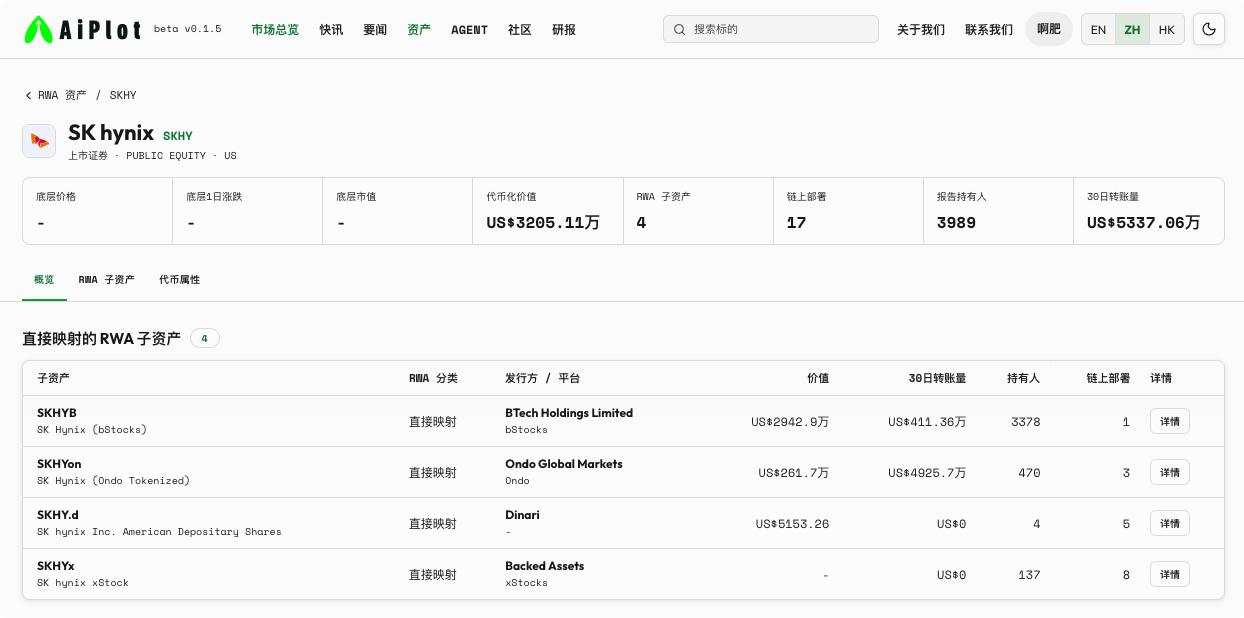The image size is (1244, 618).
Task: Go back to RWA 资产 breadcrumb
Action: coord(62,95)
